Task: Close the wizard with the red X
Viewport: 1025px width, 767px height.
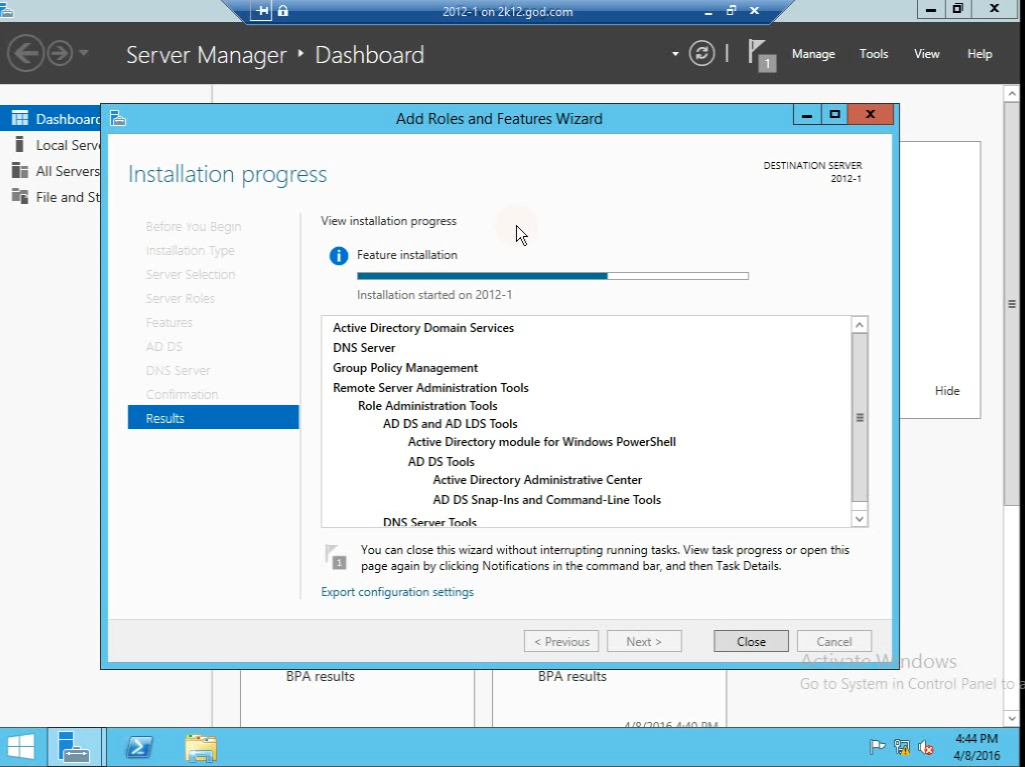Action: point(870,115)
